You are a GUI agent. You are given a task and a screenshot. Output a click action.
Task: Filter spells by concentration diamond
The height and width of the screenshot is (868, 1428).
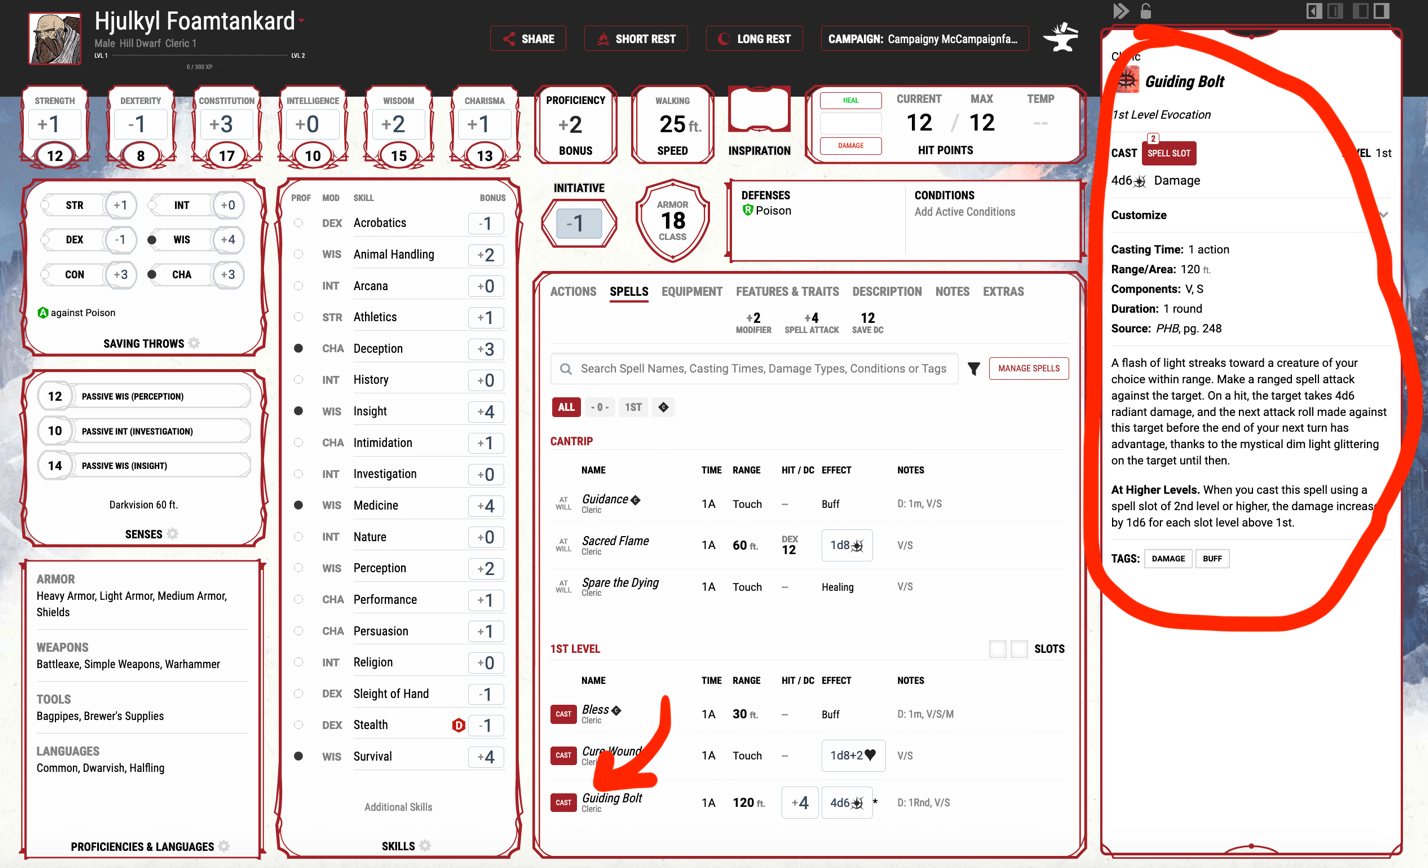coord(663,407)
